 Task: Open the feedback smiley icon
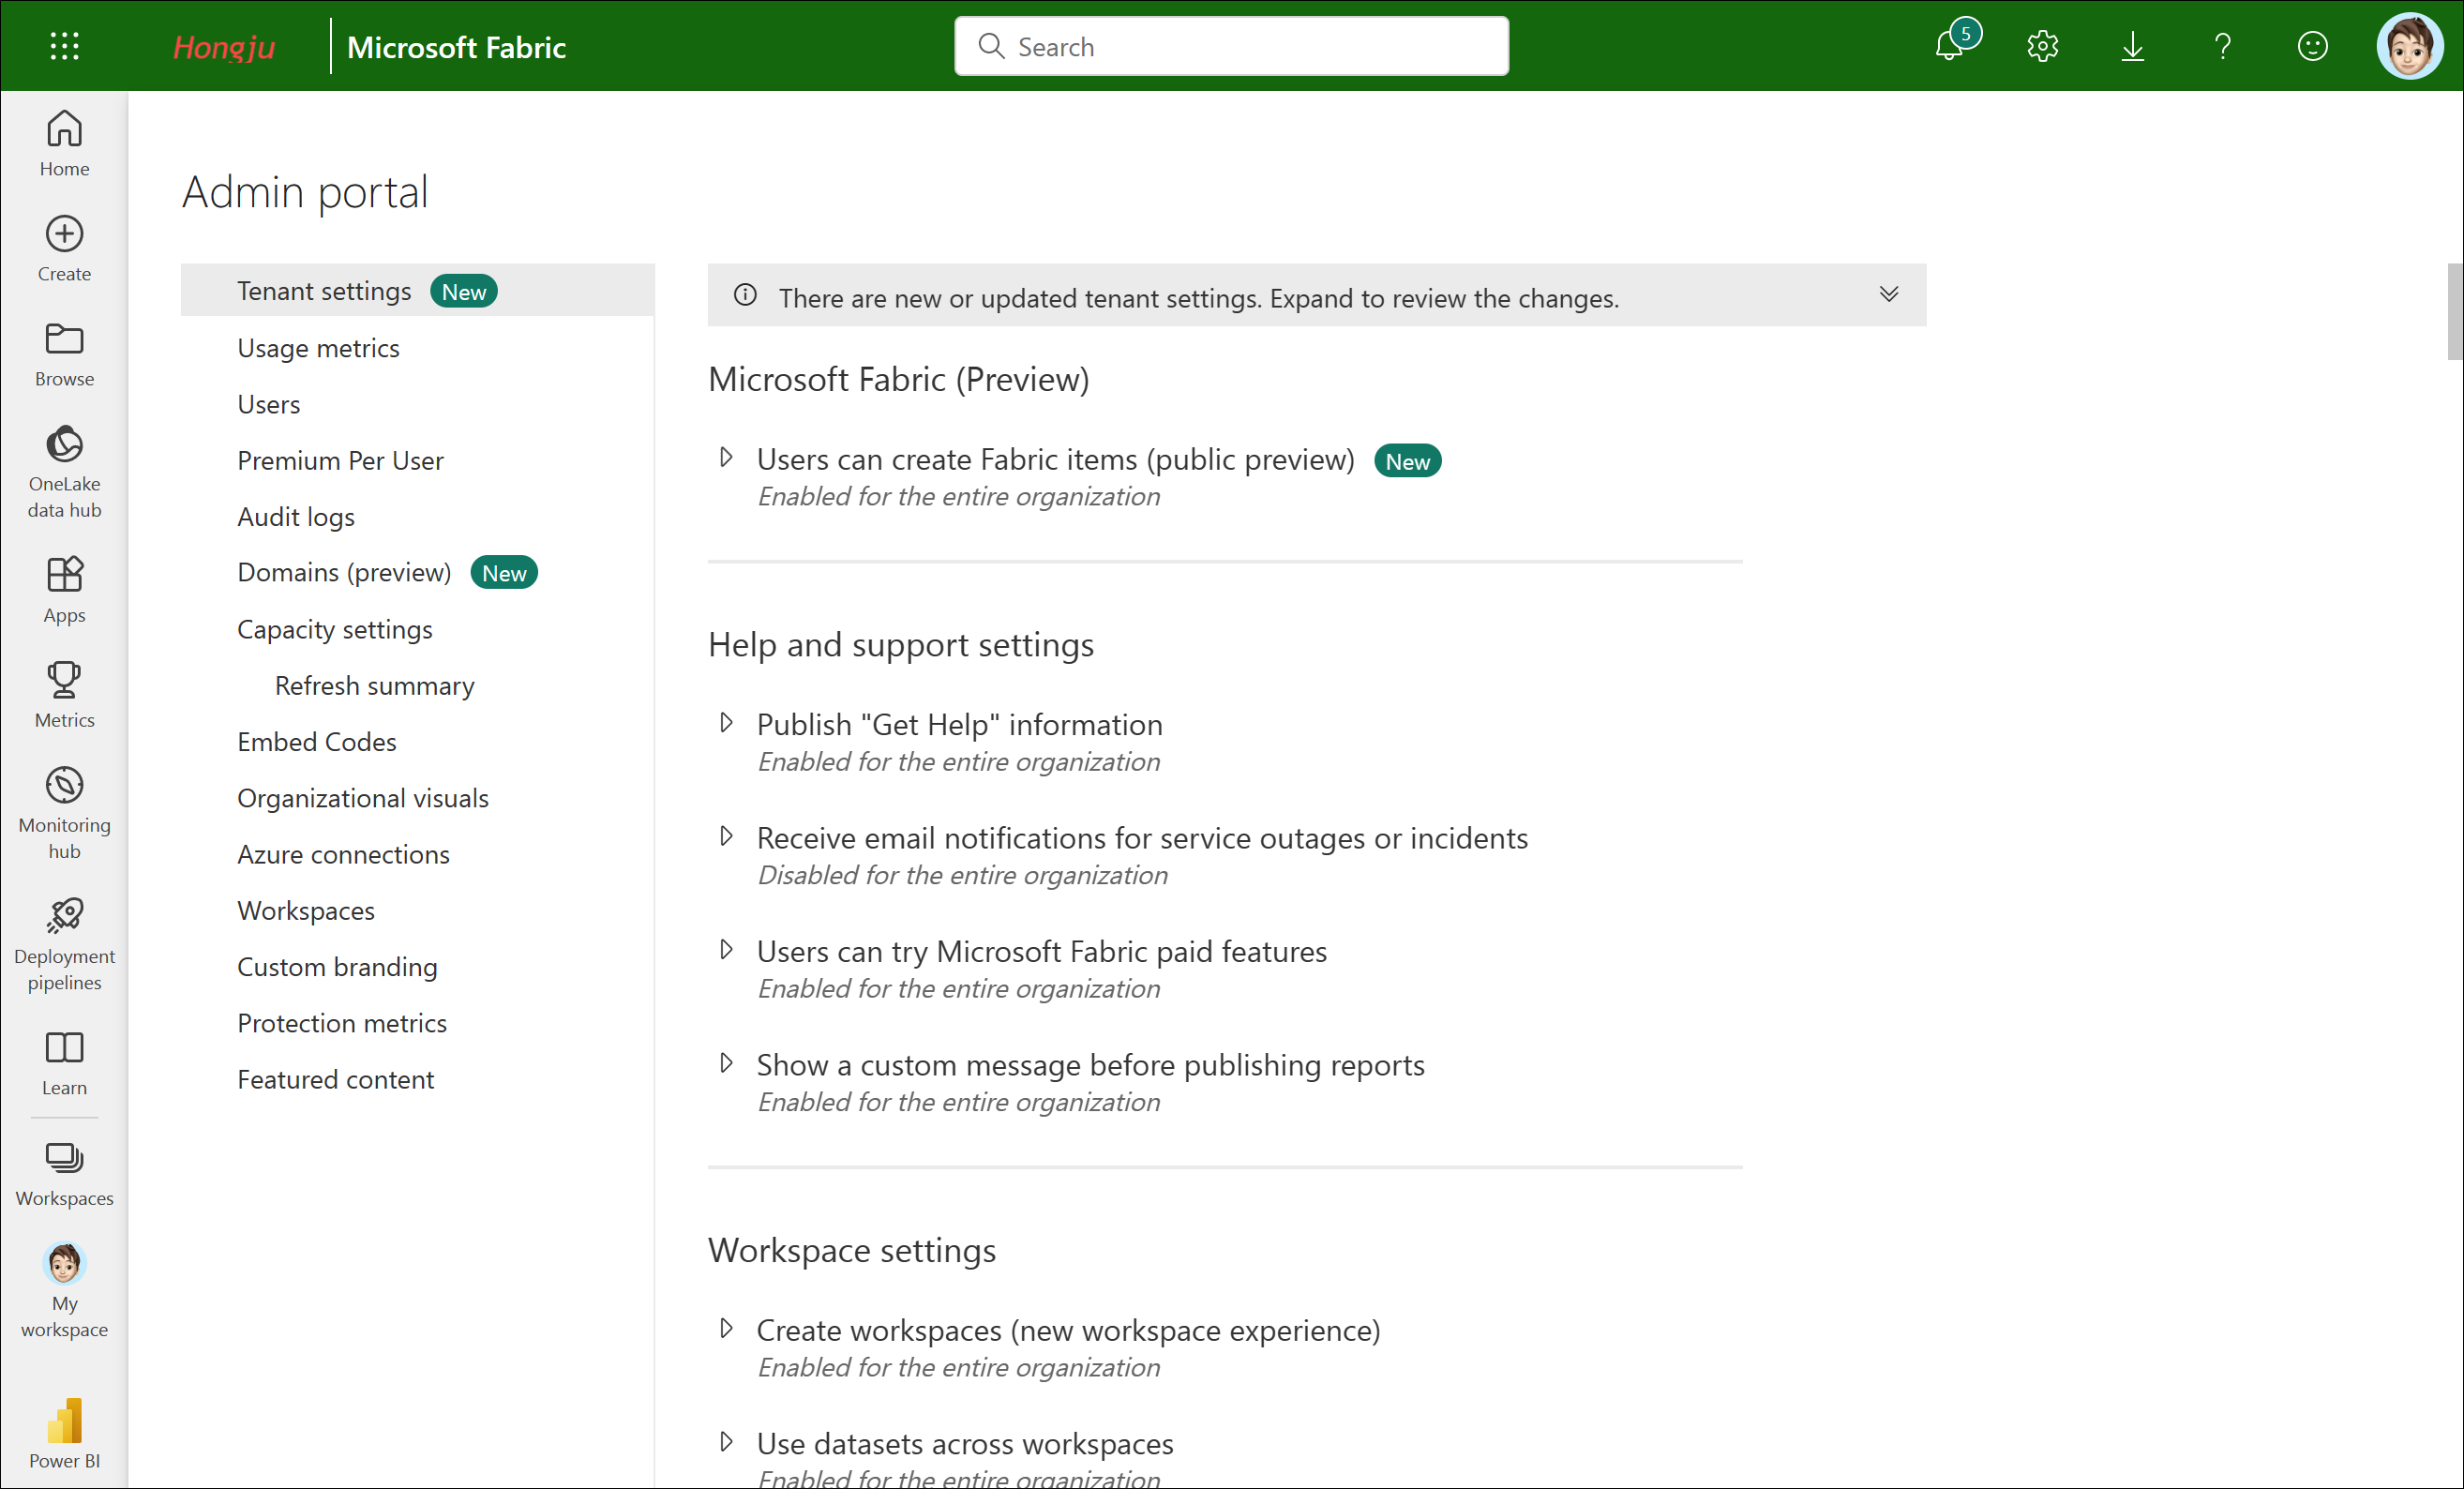tap(2312, 46)
